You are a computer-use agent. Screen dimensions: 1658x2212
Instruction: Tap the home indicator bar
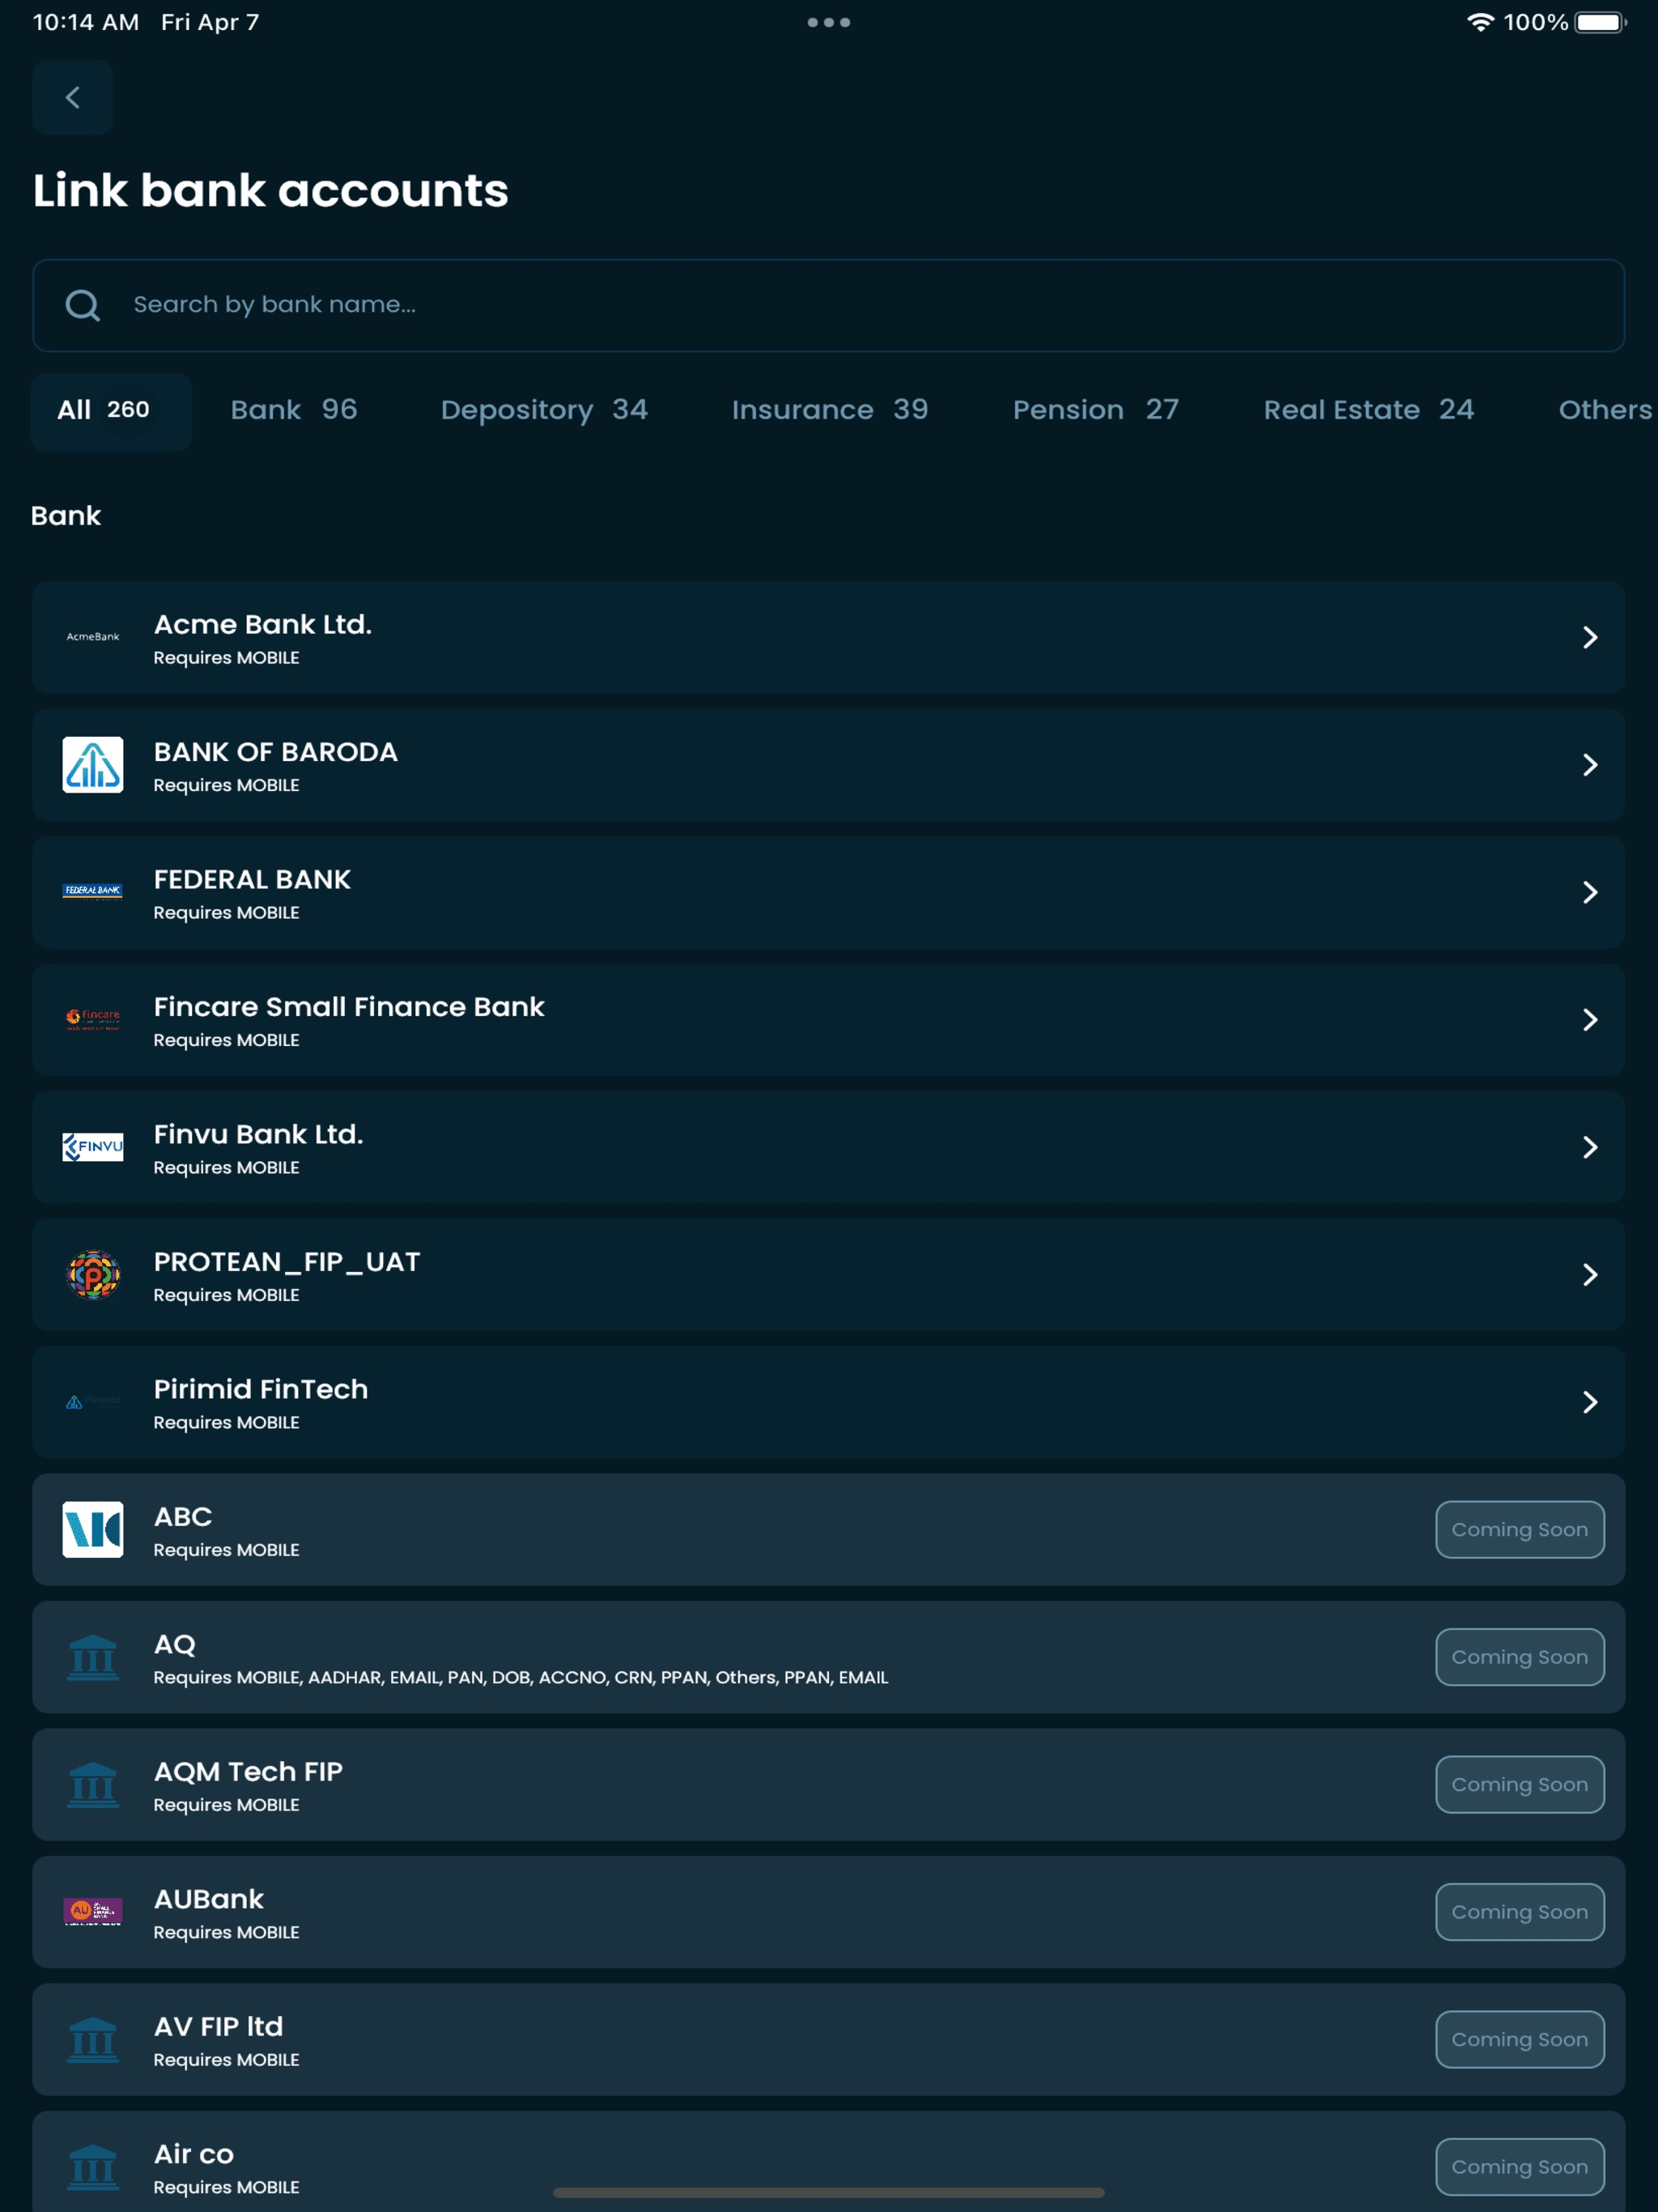[829, 2192]
